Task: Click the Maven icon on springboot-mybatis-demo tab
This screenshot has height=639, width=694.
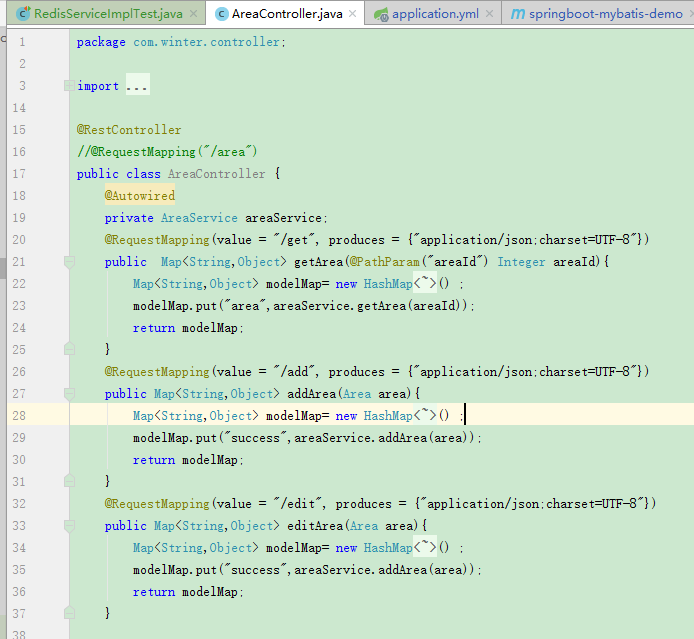Action: [517, 14]
